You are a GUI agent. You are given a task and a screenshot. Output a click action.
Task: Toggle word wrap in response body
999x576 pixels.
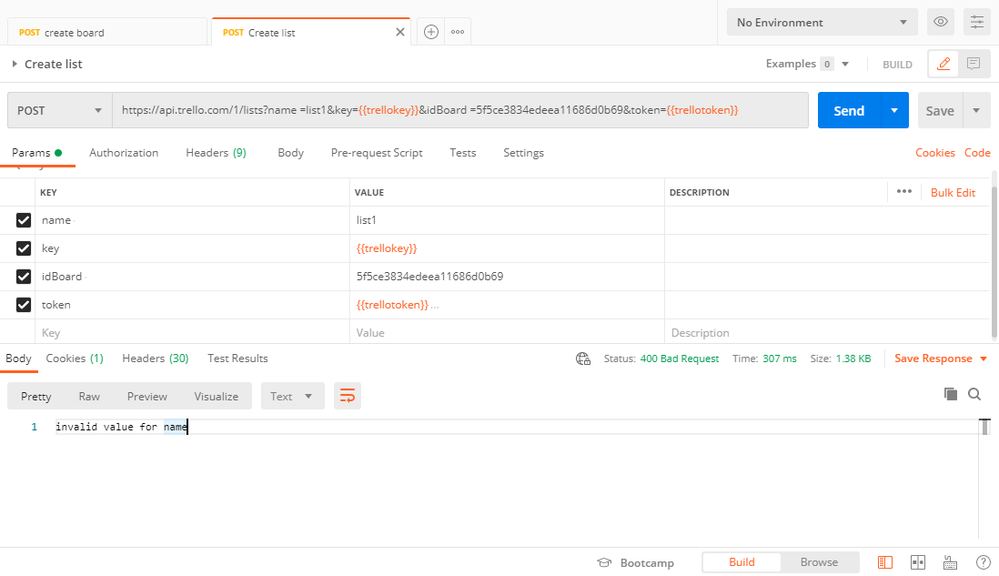347,396
